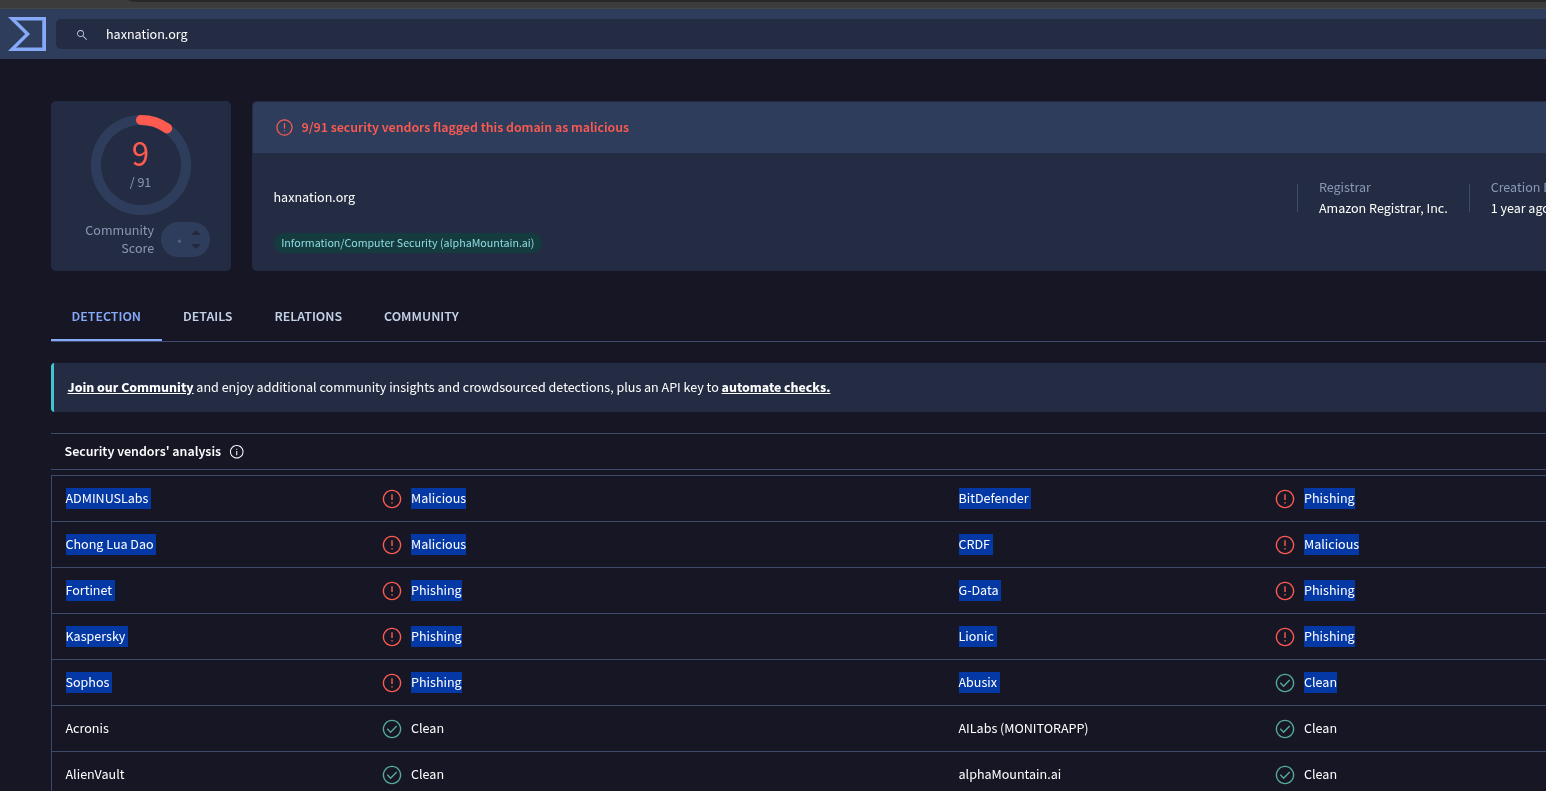This screenshot has height=791, width=1546.
Task: Click the Kaspersky phishing warning icon
Action: coord(392,636)
